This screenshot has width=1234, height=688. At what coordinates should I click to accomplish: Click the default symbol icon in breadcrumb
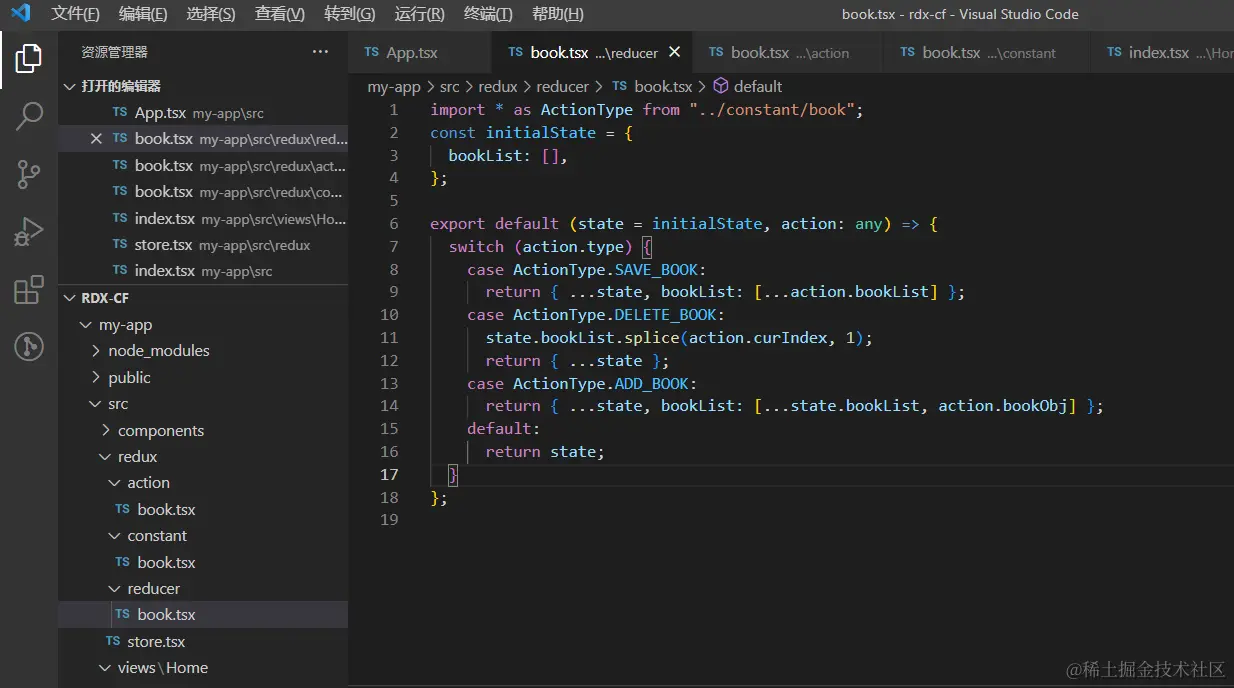pos(720,87)
